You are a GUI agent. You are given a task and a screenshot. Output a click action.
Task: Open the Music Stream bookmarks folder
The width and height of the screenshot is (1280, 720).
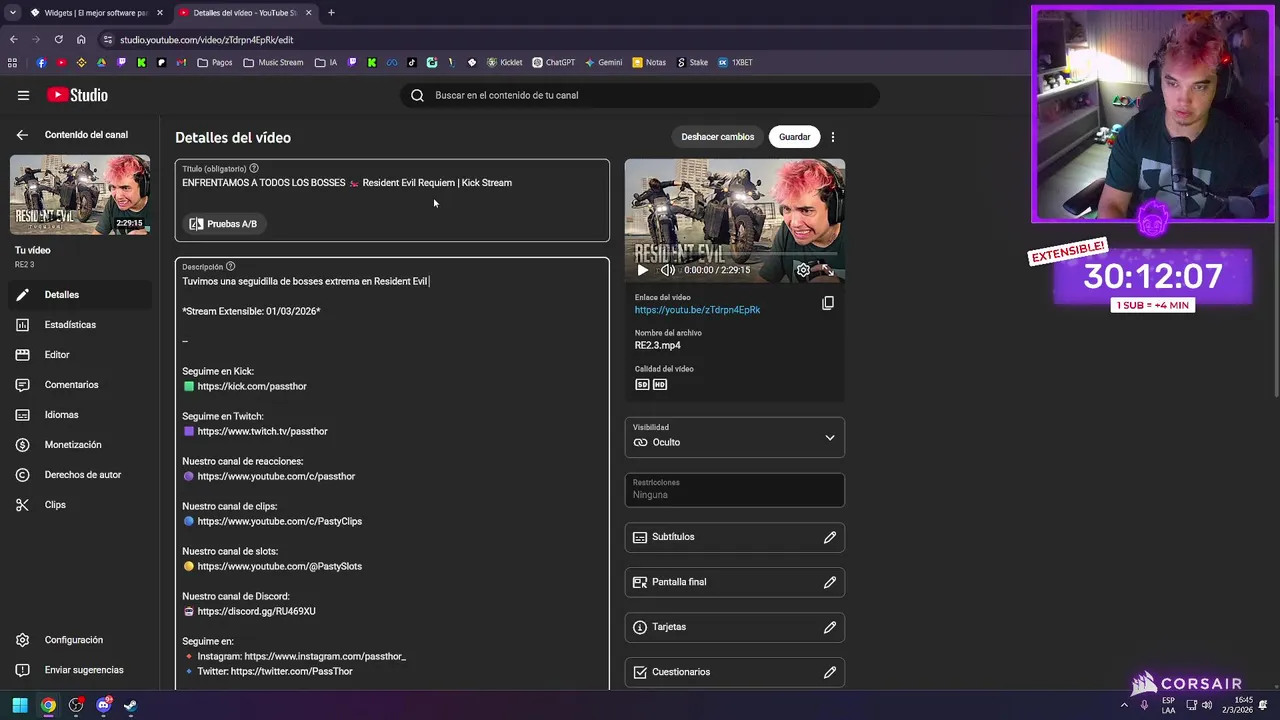(273, 62)
